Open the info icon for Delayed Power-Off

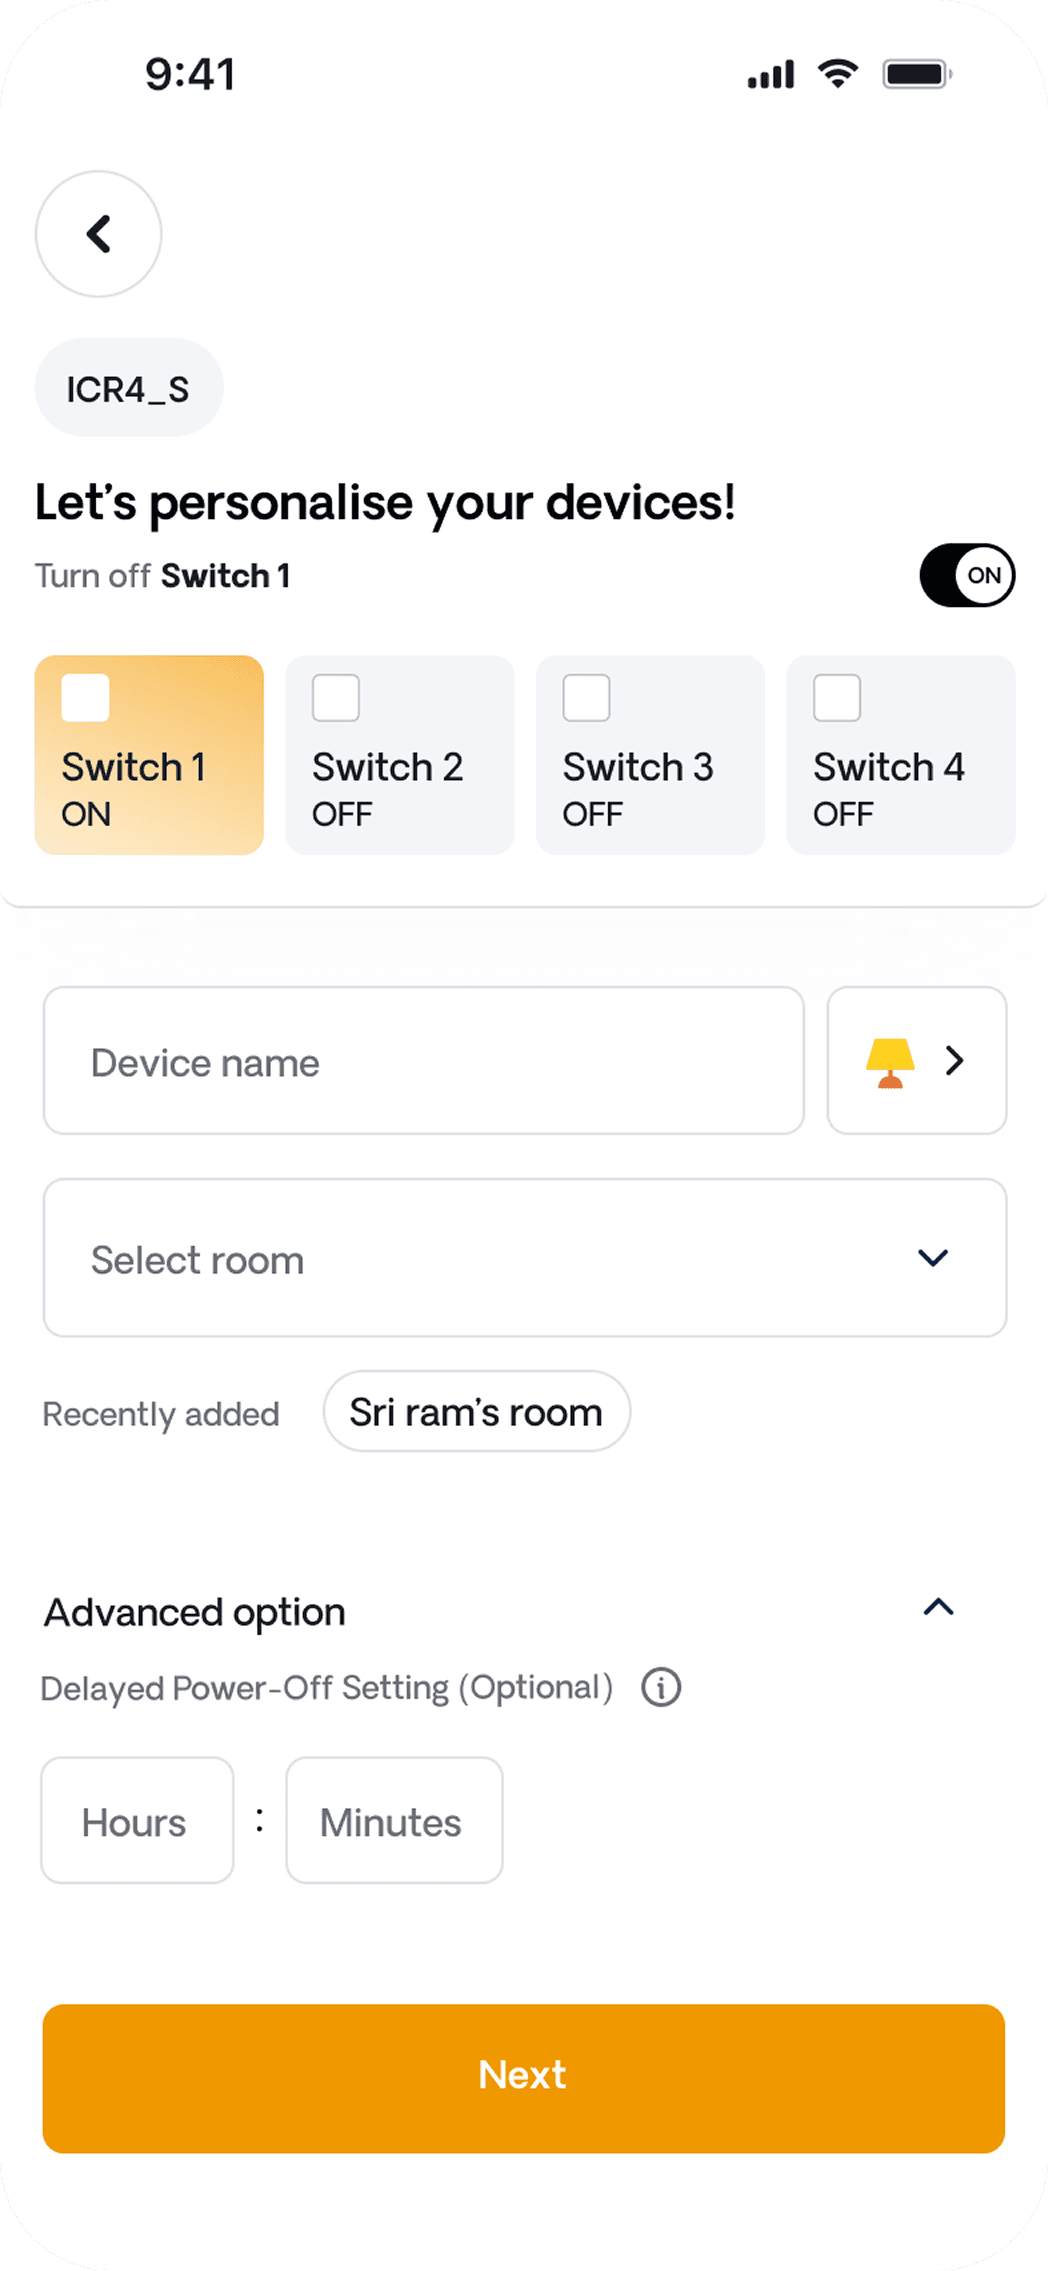click(x=661, y=1687)
